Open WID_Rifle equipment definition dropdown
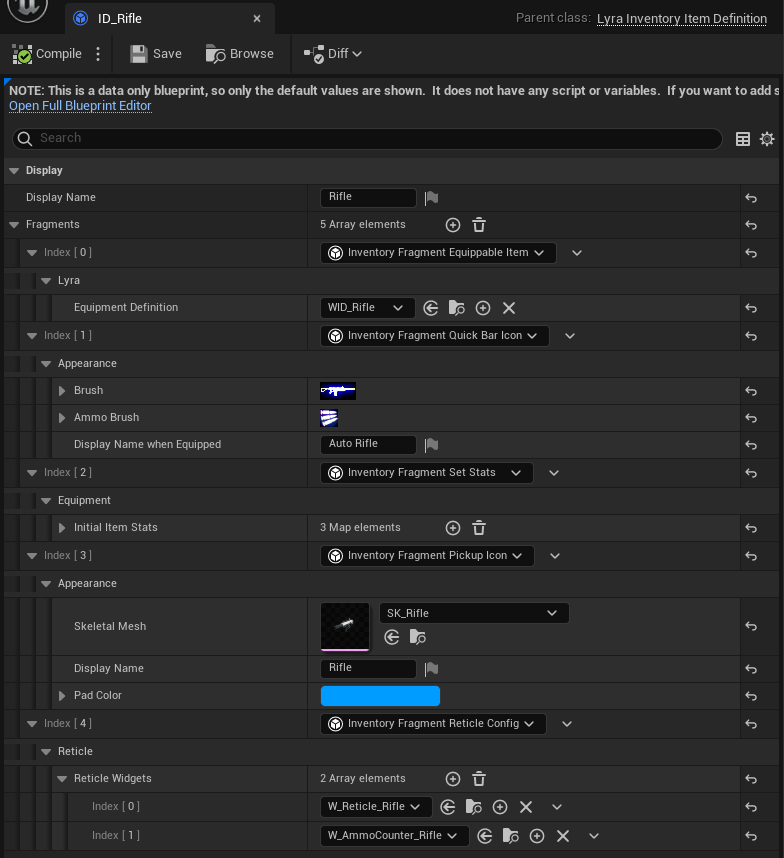The height and width of the screenshot is (858, 784). [x=367, y=308]
